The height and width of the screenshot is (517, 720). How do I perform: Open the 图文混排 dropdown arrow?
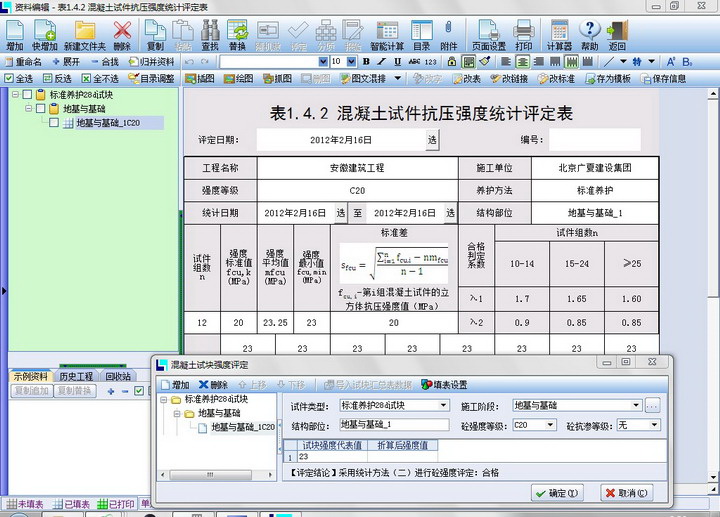tap(398, 79)
